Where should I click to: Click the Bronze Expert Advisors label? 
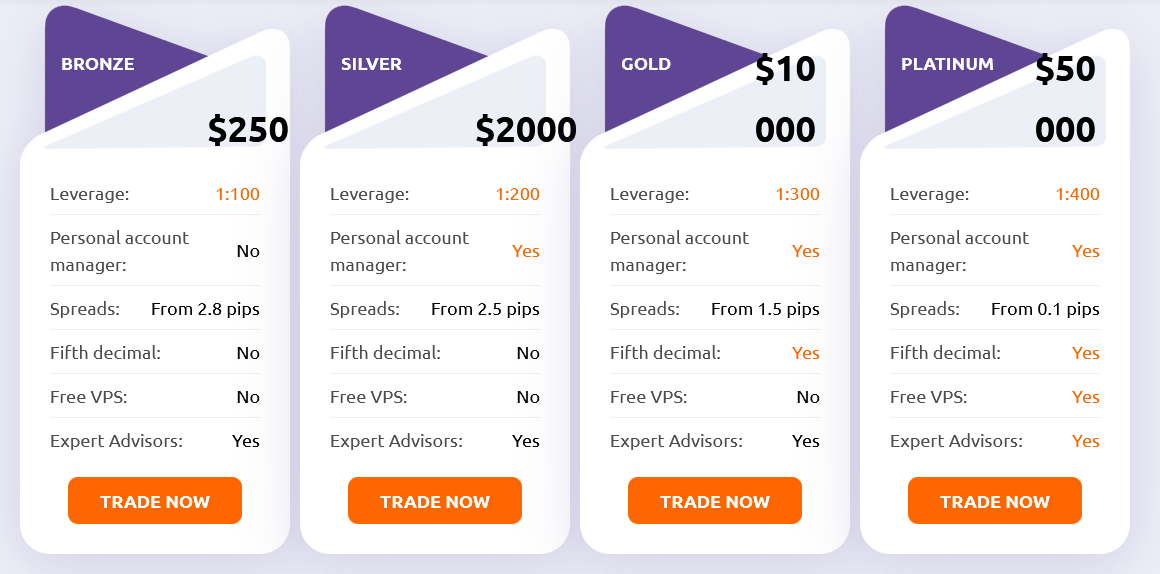click(116, 442)
